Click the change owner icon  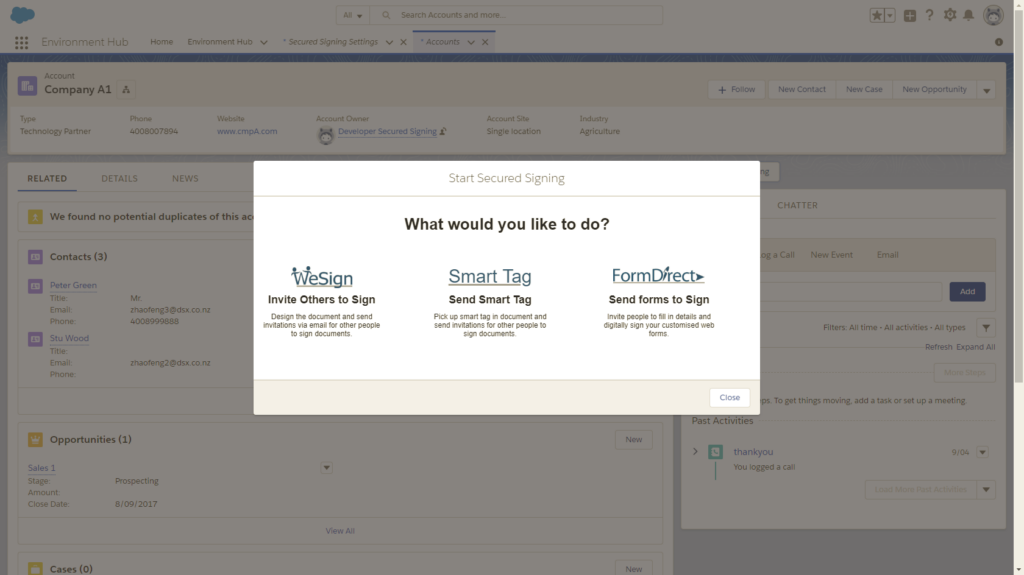pos(443,131)
